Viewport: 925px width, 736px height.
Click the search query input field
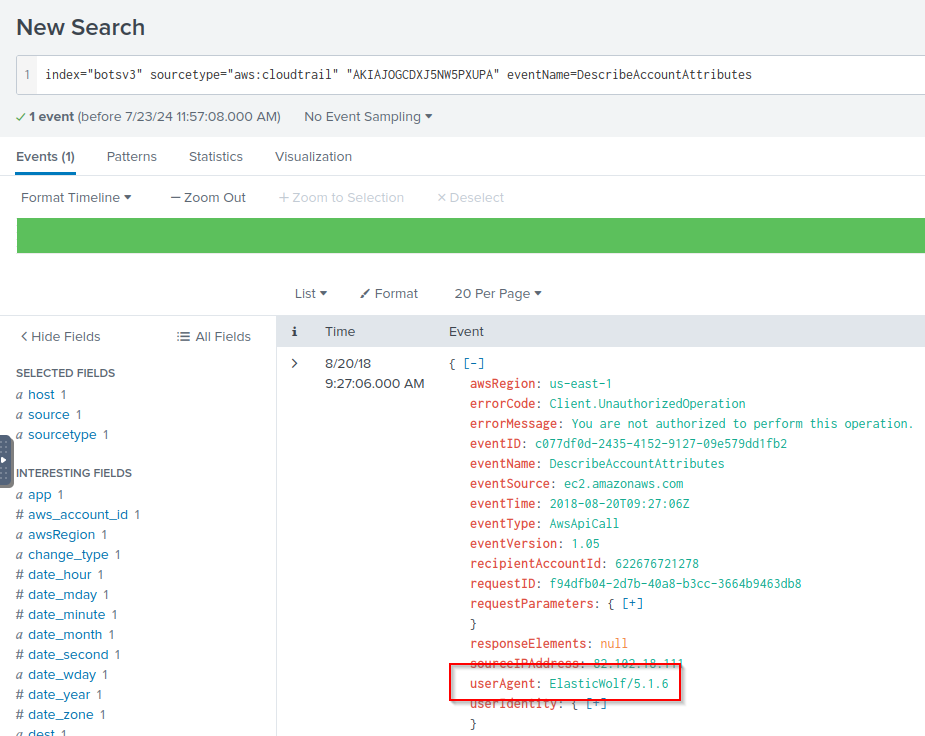tap(480, 75)
